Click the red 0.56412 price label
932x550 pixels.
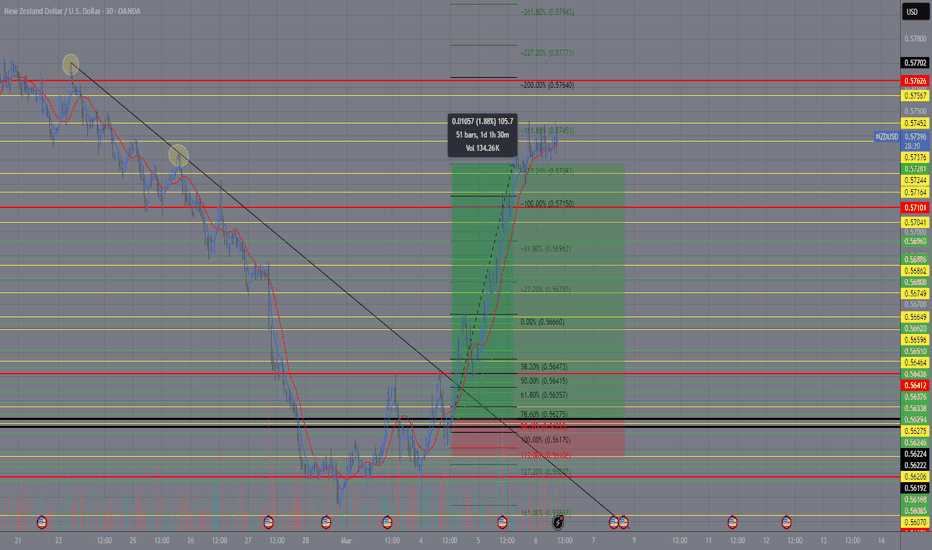[x=915, y=386]
